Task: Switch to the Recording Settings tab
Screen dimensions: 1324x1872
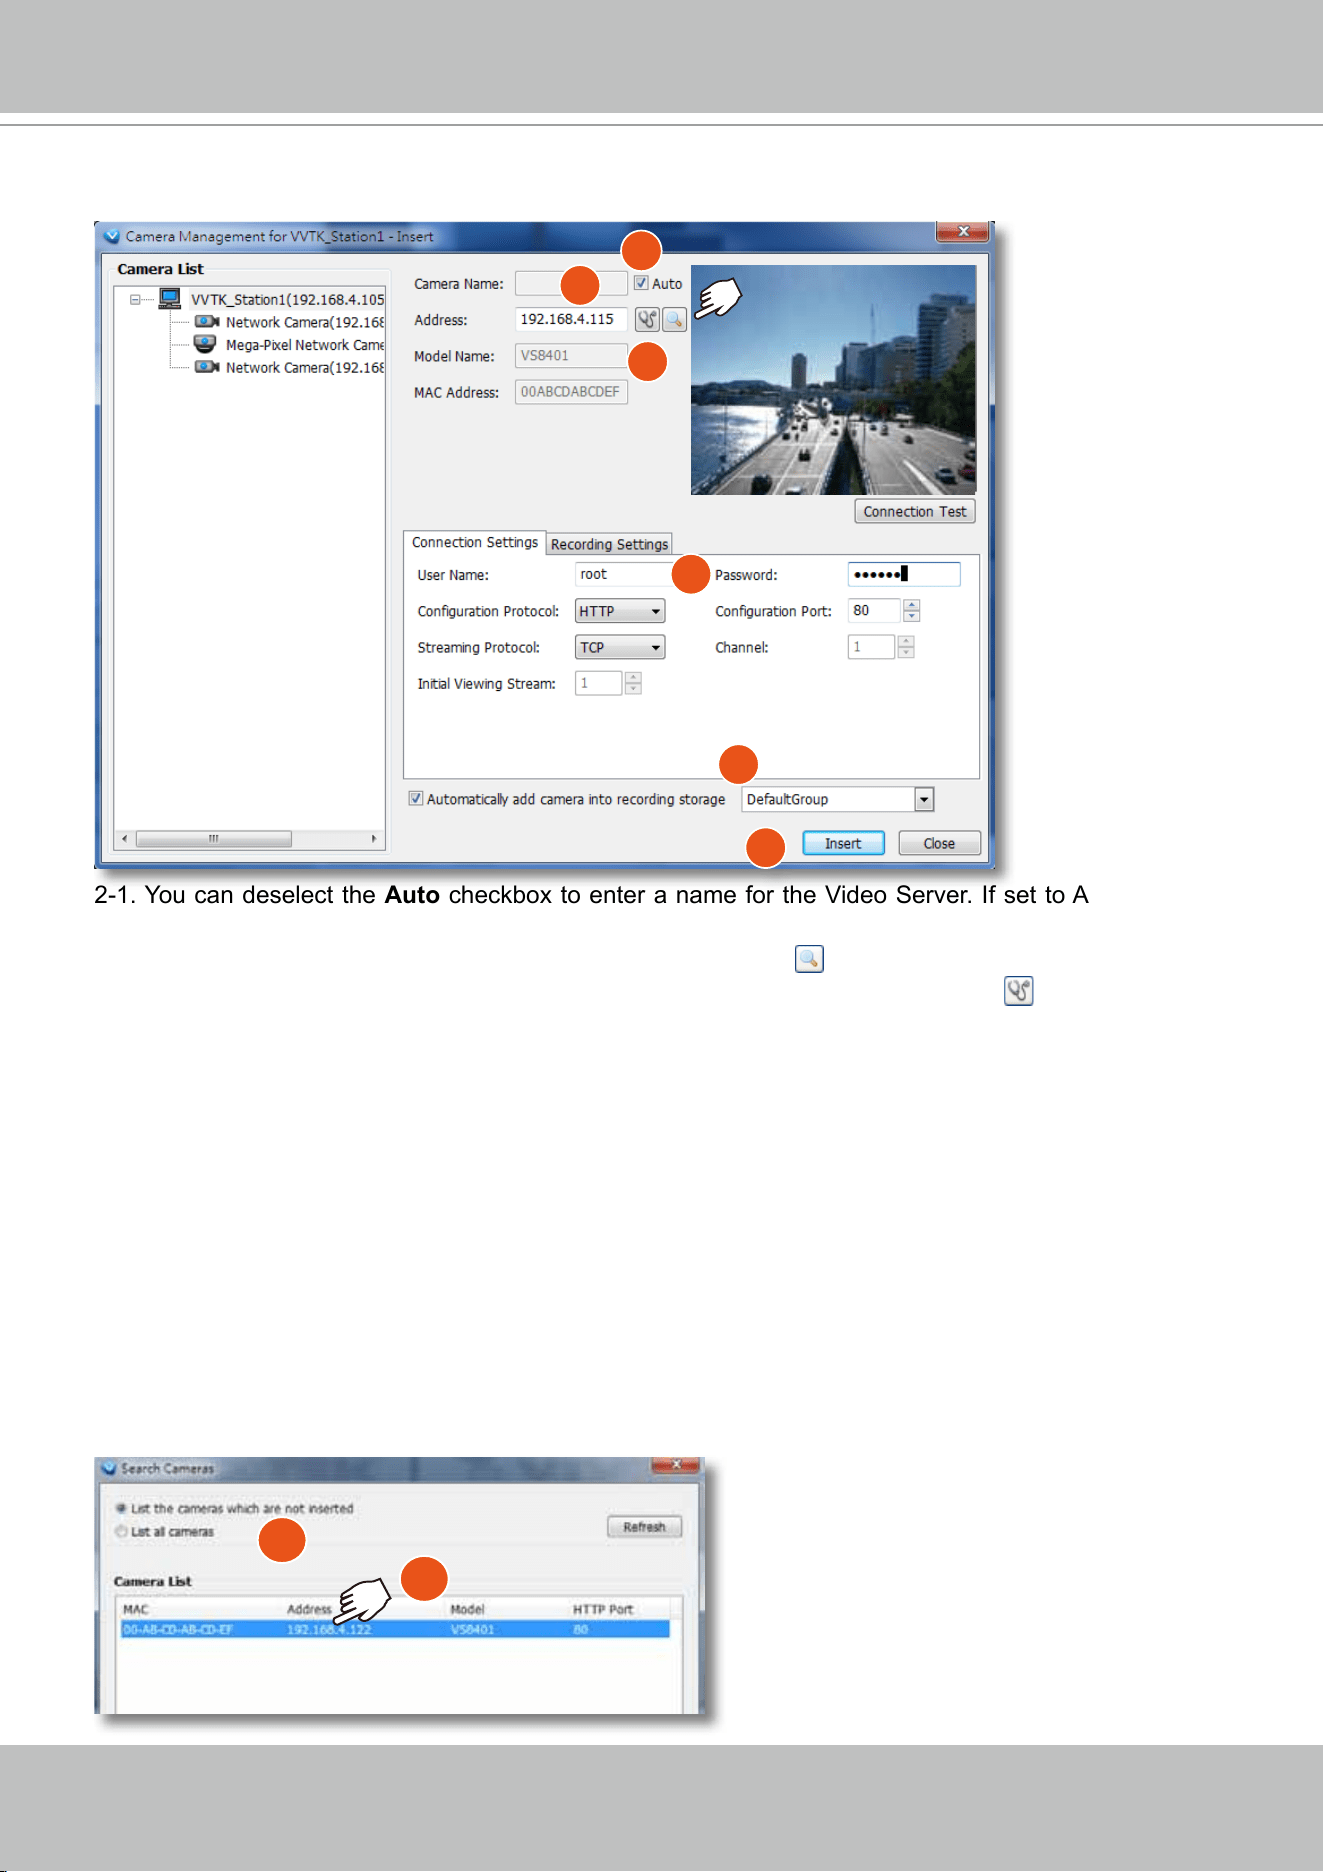Action: (x=609, y=544)
